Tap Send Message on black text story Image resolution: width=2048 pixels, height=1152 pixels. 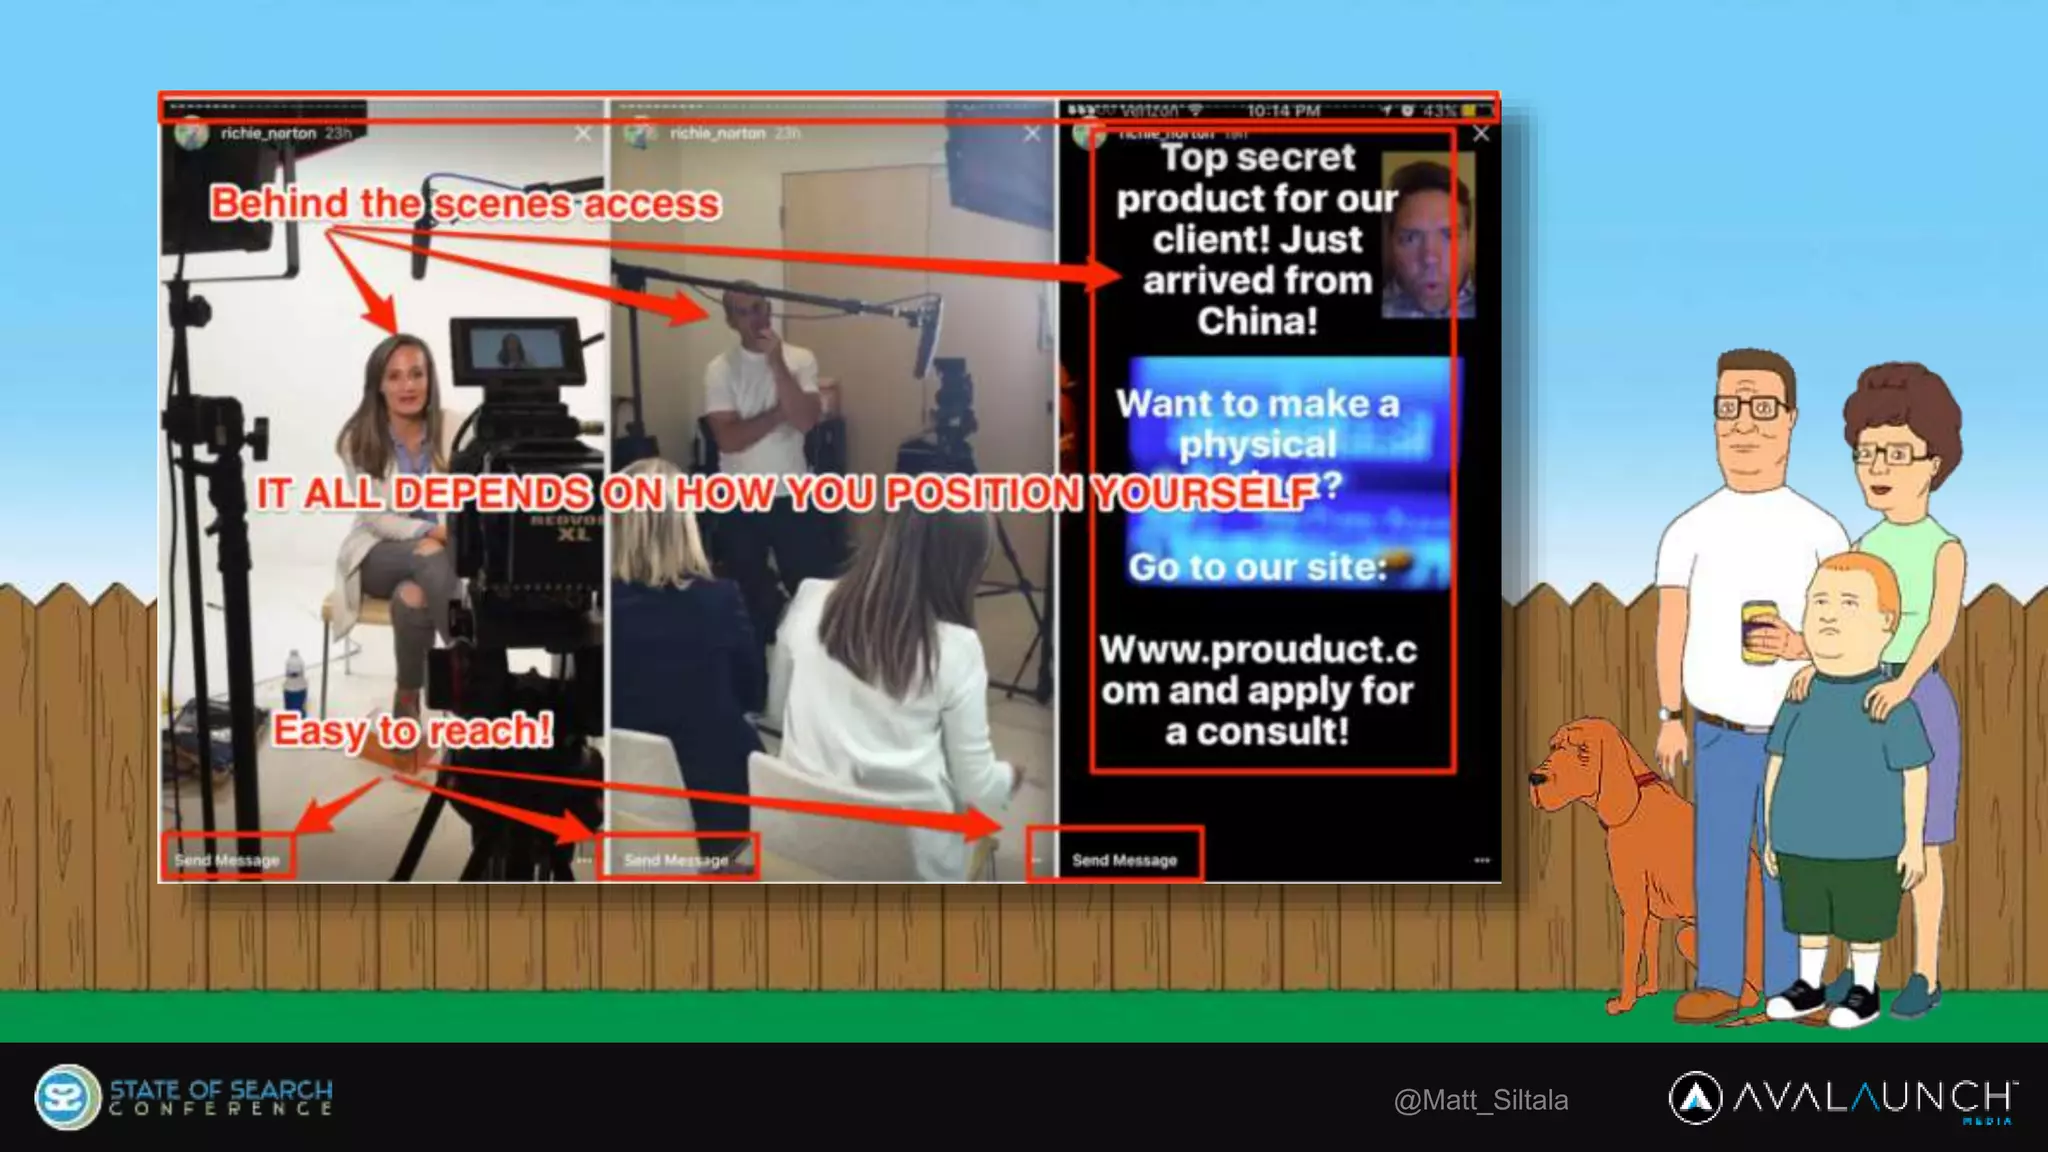pyautogui.click(x=1124, y=860)
